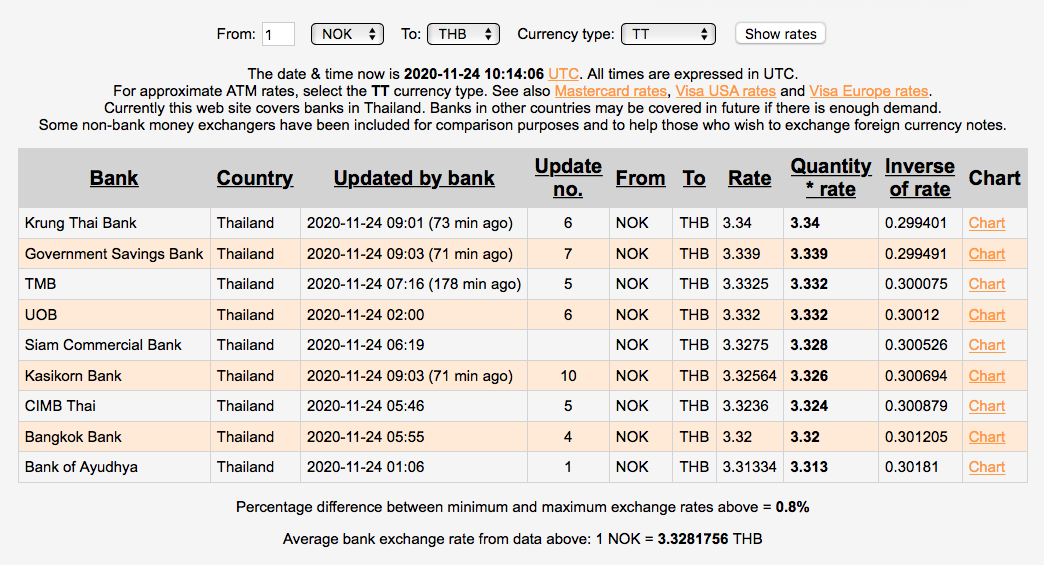Screen dimensions: 1044x565
Task: Click the From quantity input field
Action: (x=278, y=34)
